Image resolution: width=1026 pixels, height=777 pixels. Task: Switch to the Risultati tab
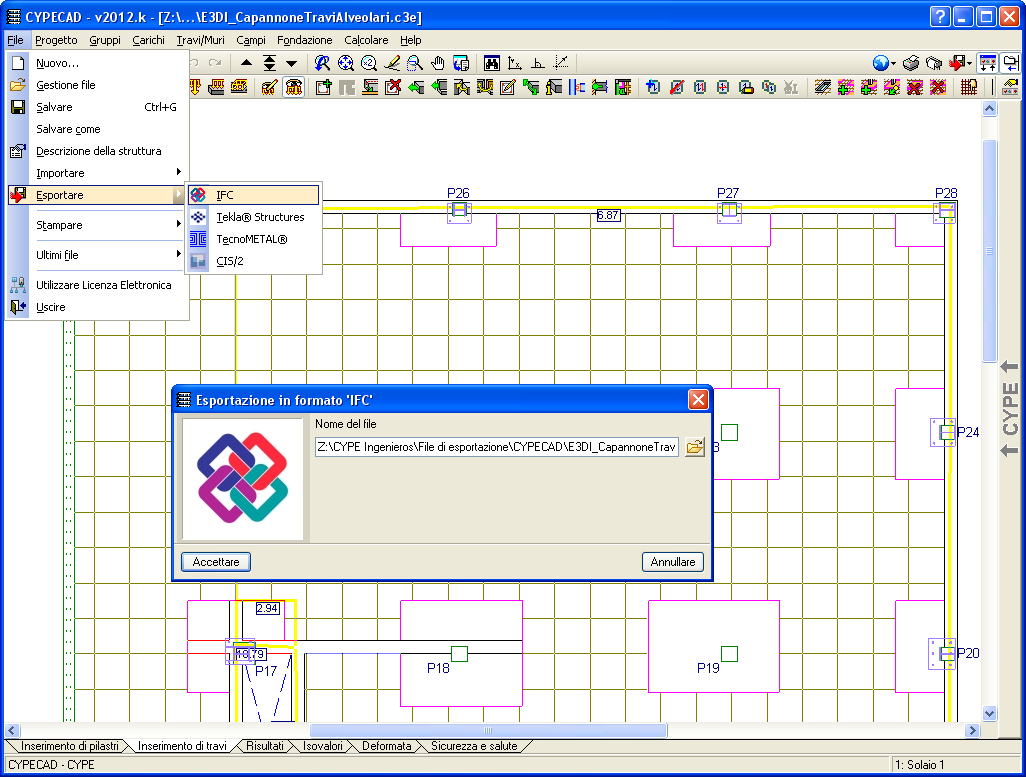pos(265,746)
